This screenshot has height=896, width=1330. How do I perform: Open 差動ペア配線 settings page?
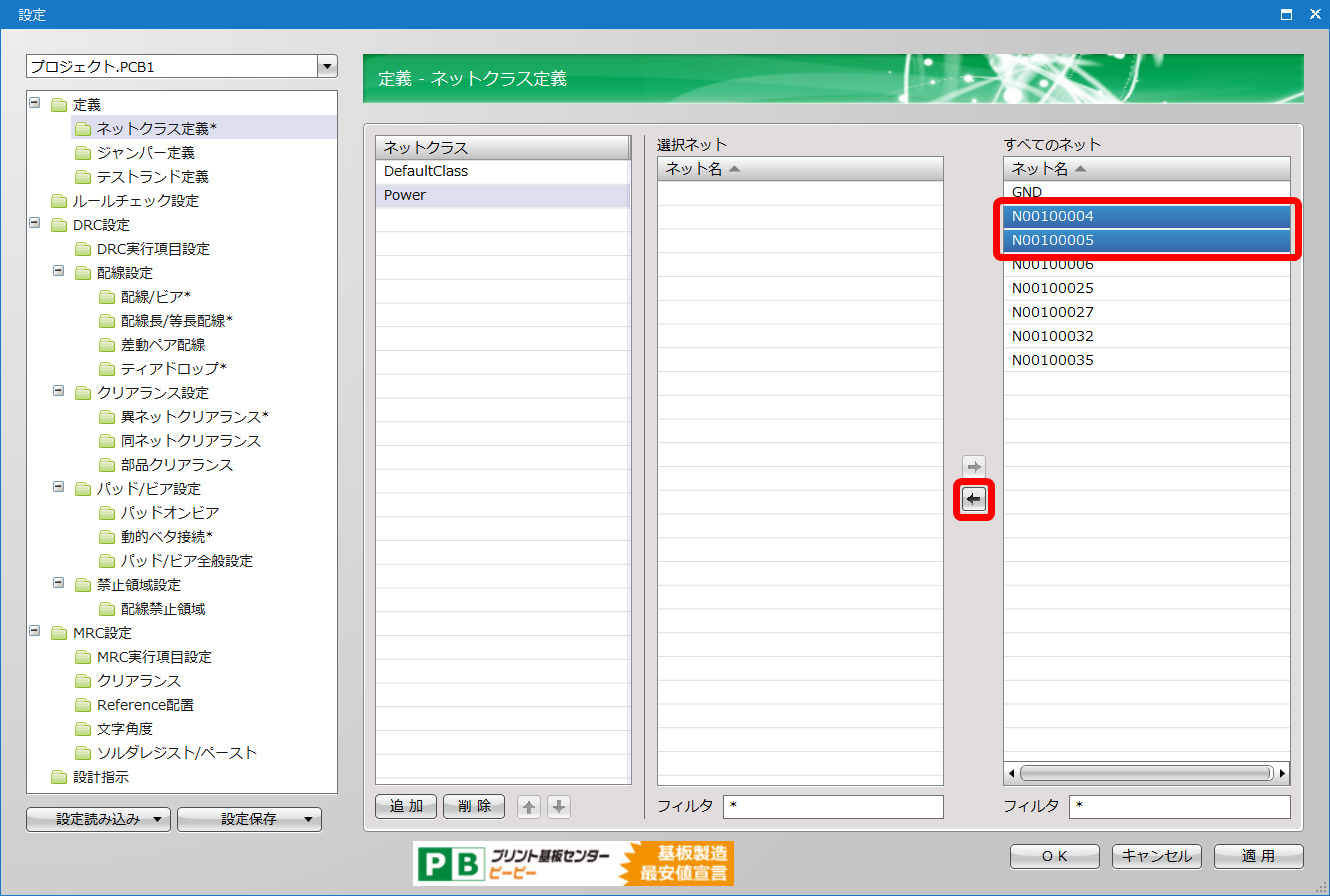click(x=162, y=345)
